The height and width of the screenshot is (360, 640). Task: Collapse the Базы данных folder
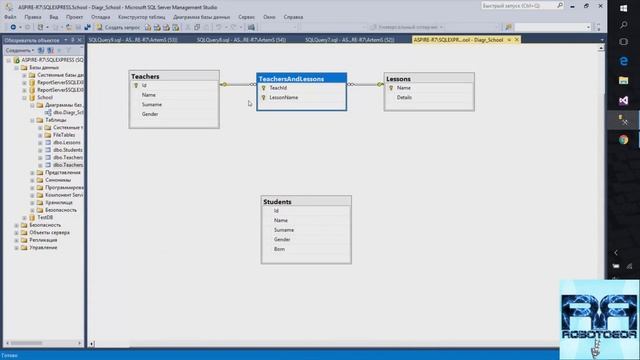[17, 68]
